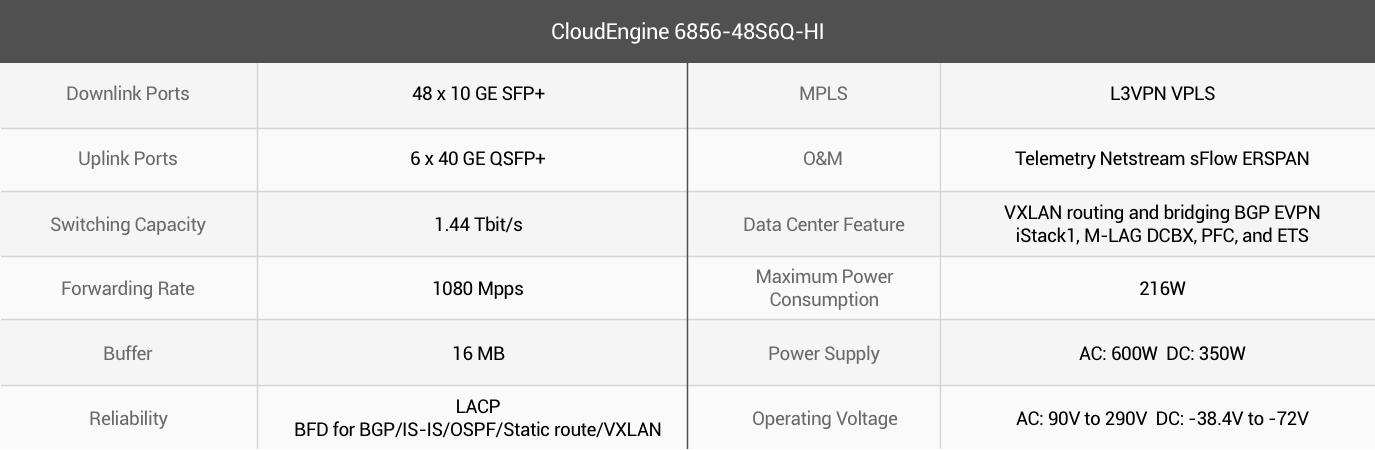Click the L3VPN VPLS value
Image resolution: width=1375 pixels, height=450 pixels.
[x=1156, y=94]
